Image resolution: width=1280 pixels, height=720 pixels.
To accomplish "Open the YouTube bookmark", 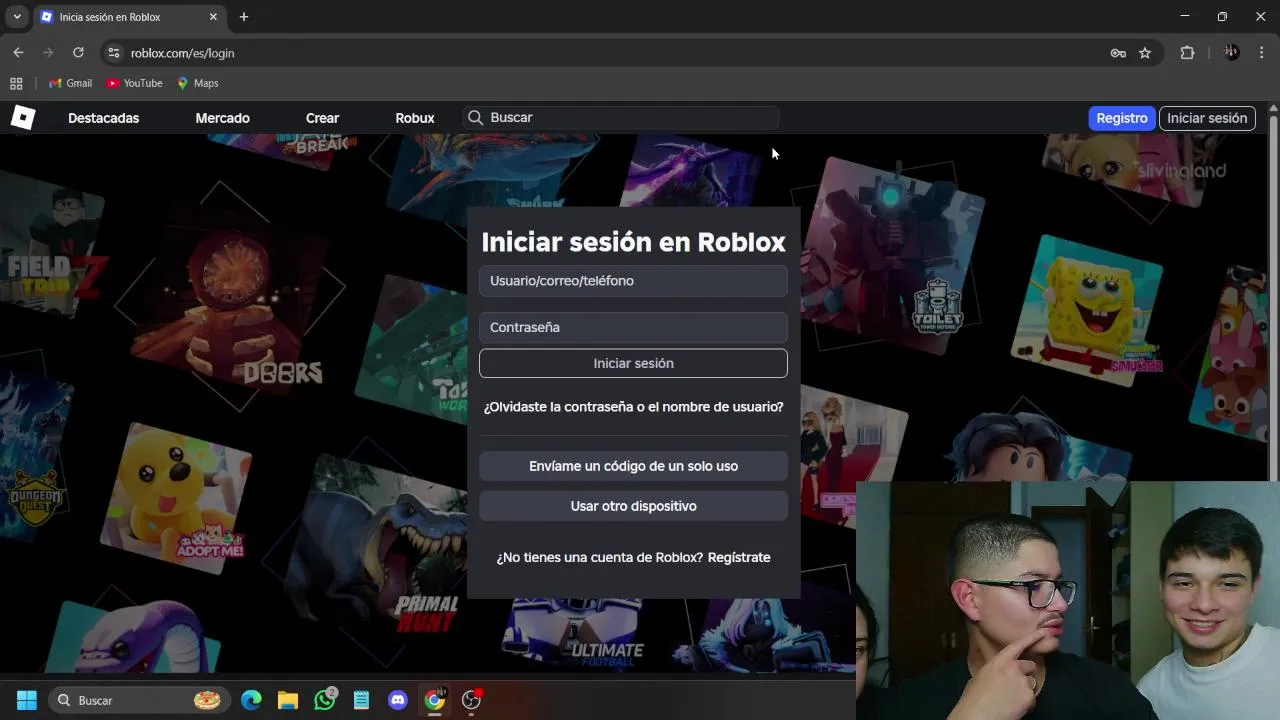I will [134, 83].
